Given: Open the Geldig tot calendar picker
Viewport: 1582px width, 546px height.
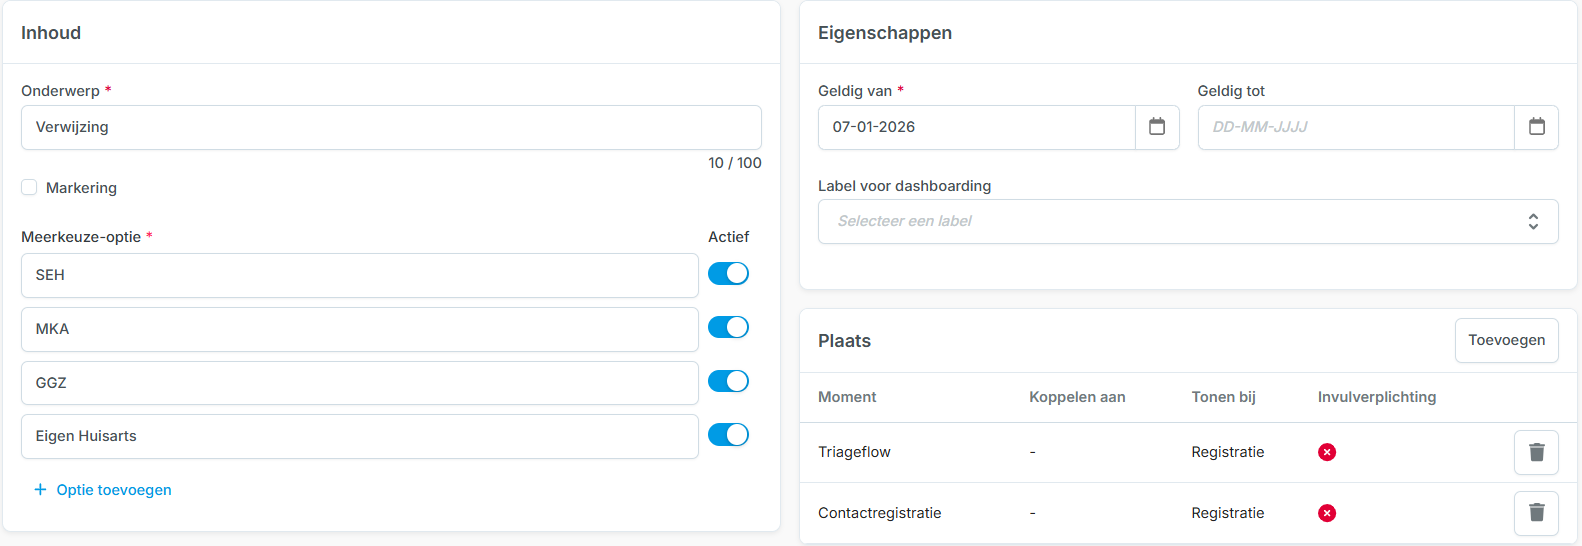Looking at the screenshot, I should coord(1536,127).
